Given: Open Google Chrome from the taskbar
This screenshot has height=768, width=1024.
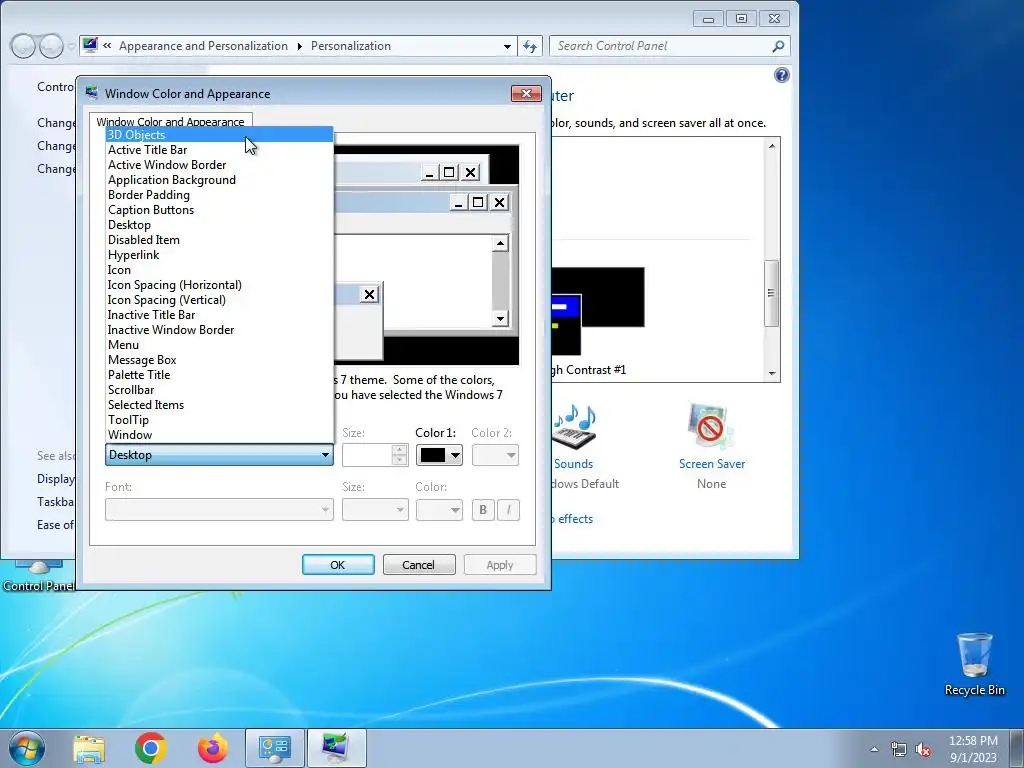Looking at the screenshot, I should (x=151, y=748).
